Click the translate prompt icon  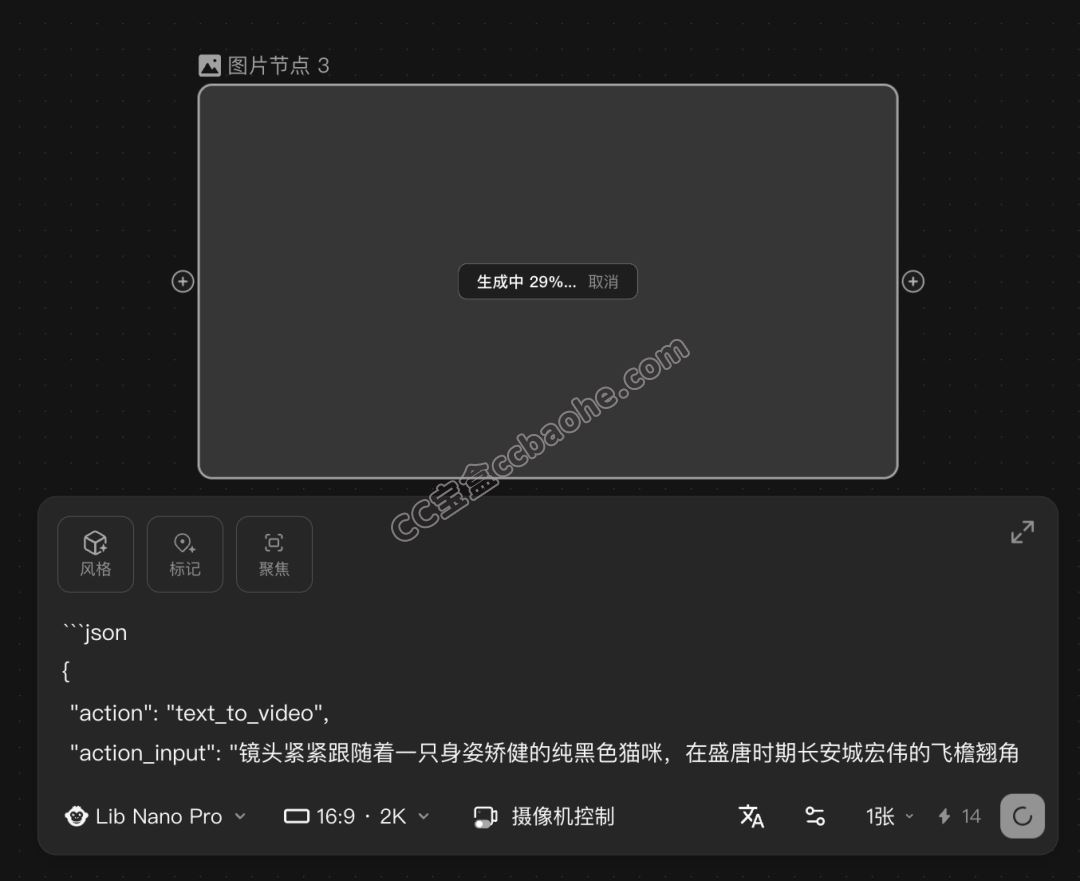751,816
